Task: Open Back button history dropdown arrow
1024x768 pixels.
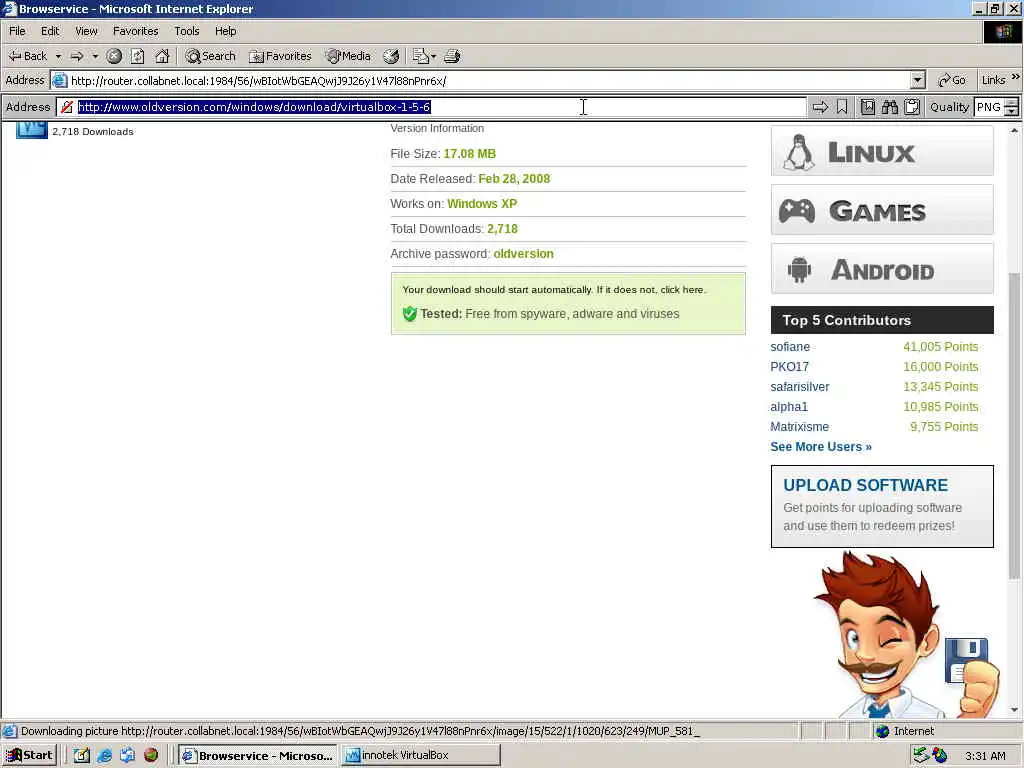Action: [58, 56]
